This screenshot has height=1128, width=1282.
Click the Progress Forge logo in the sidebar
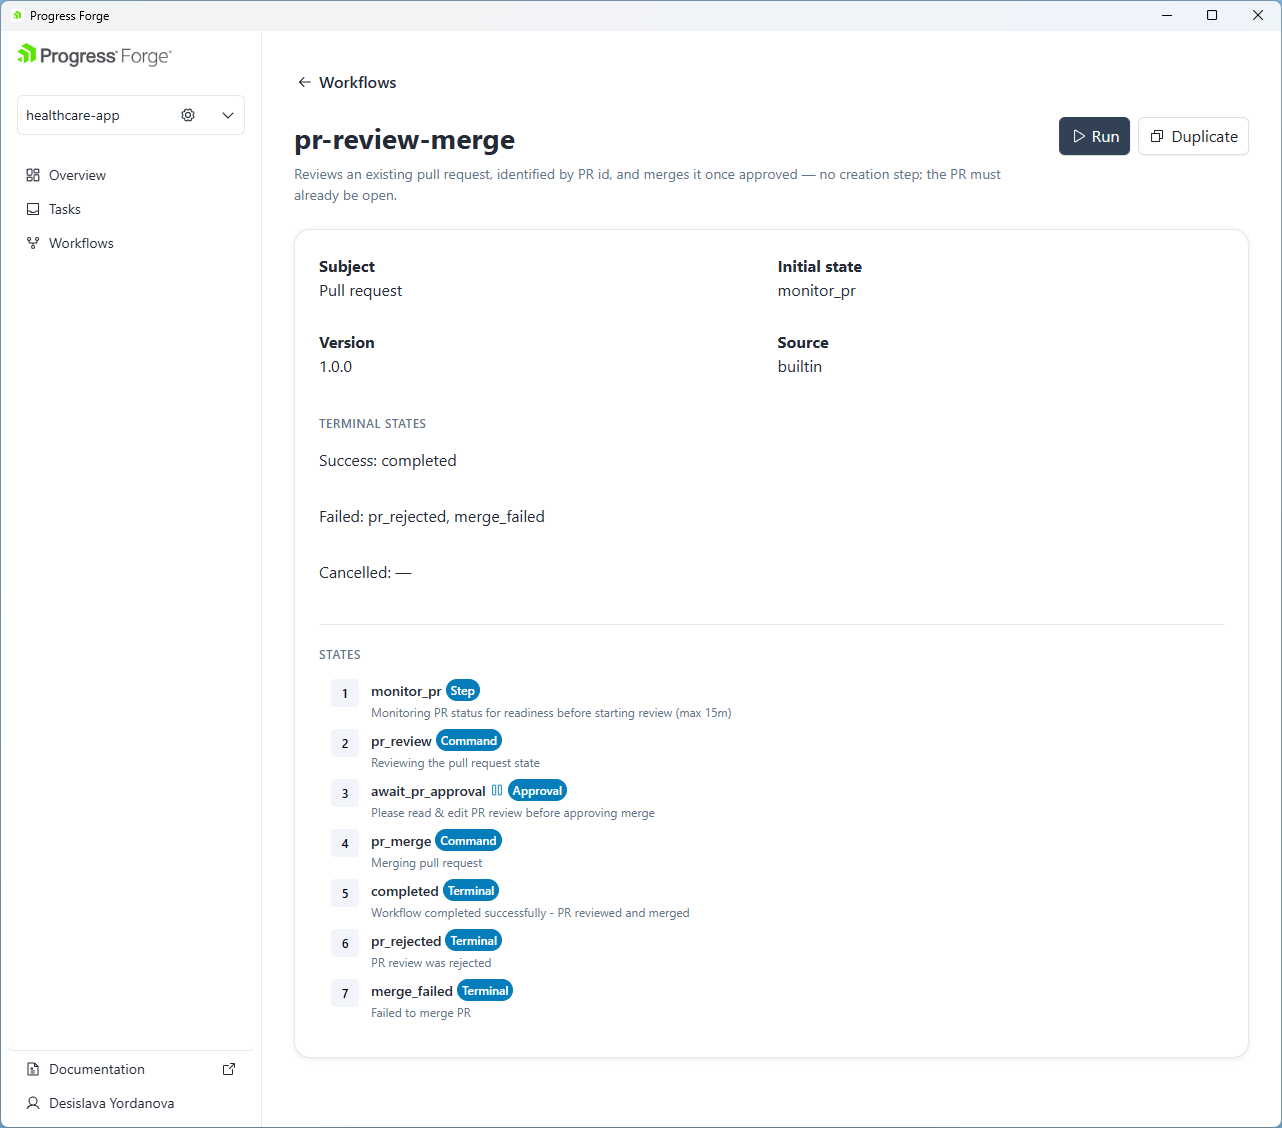(x=94, y=56)
